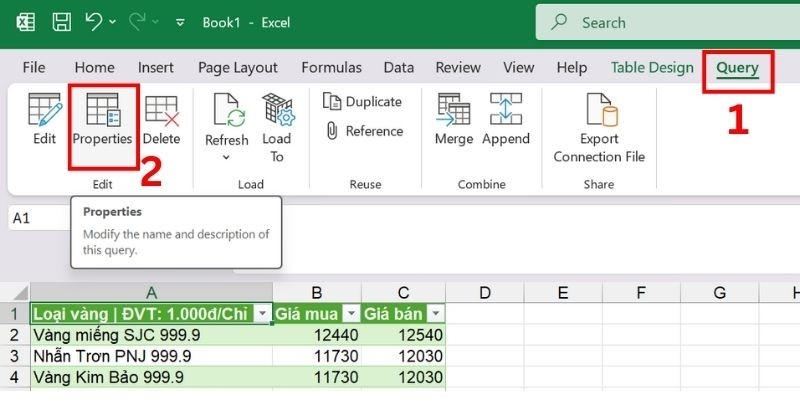Switch to the Table Design tab

point(652,68)
